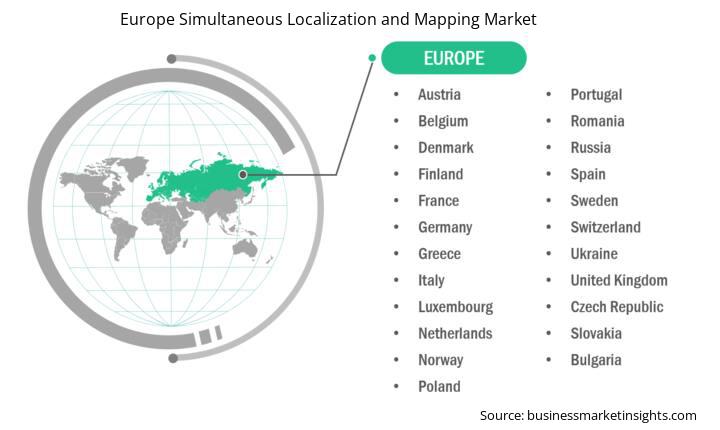Click the Europe Simultaneous Localization chart title
This screenshot has width=720, height=430.
tap(328, 19)
